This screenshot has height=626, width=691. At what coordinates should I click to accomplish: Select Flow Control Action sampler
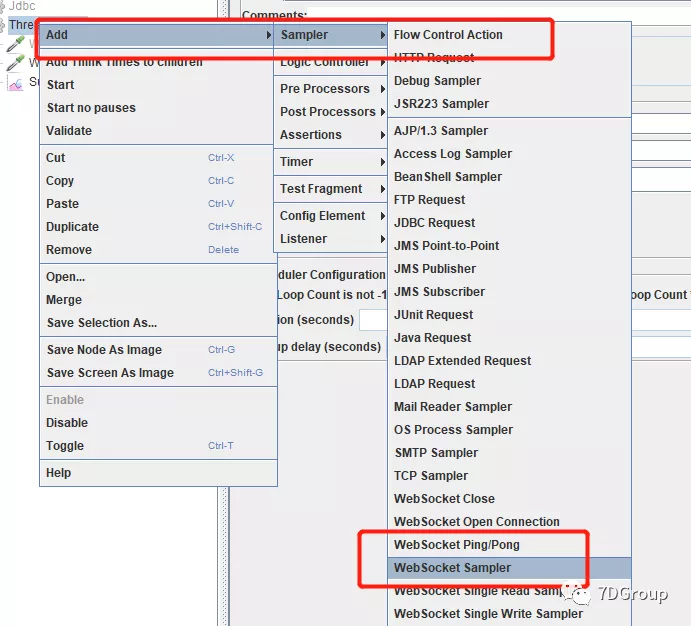448,35
